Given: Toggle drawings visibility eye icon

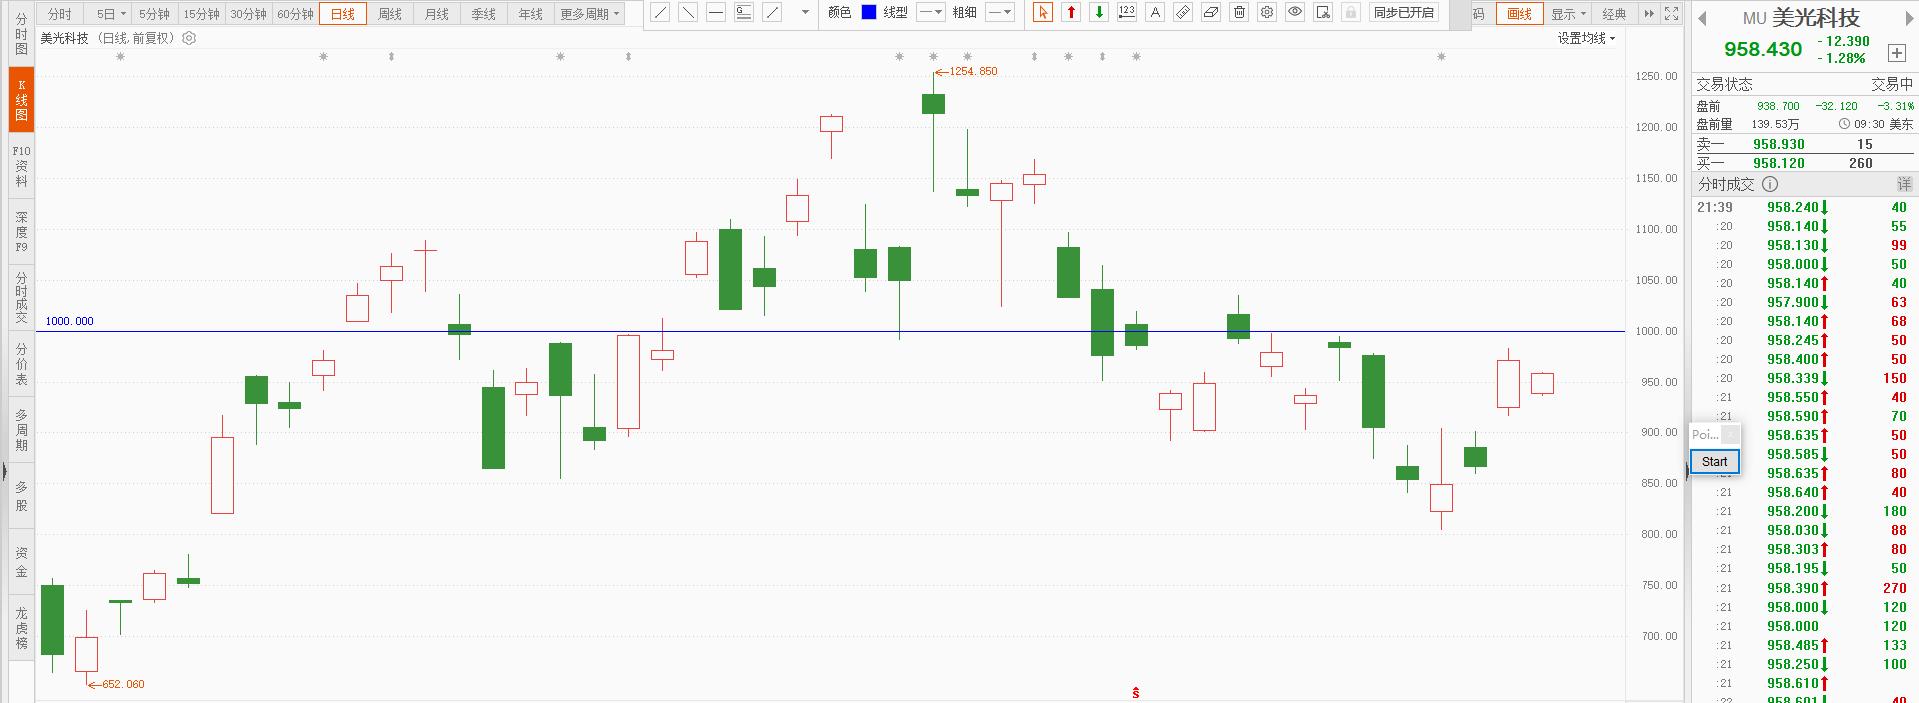Looking at the screenshot, I should click(x=1295, y=12).
